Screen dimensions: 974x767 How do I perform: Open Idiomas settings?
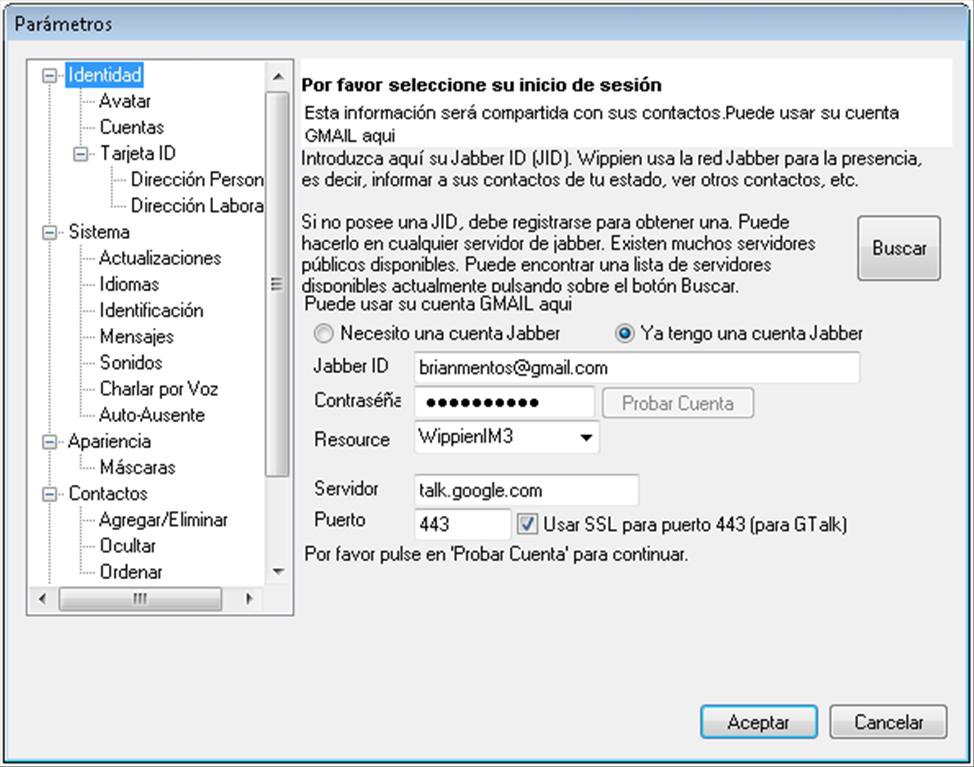(x=129, y=284)
